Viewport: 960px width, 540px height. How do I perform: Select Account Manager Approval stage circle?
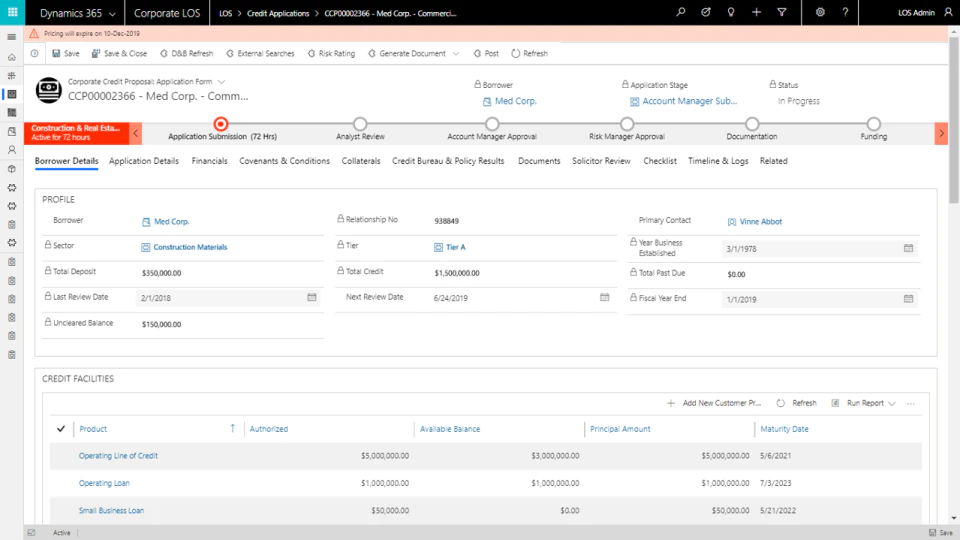(492, 124)
